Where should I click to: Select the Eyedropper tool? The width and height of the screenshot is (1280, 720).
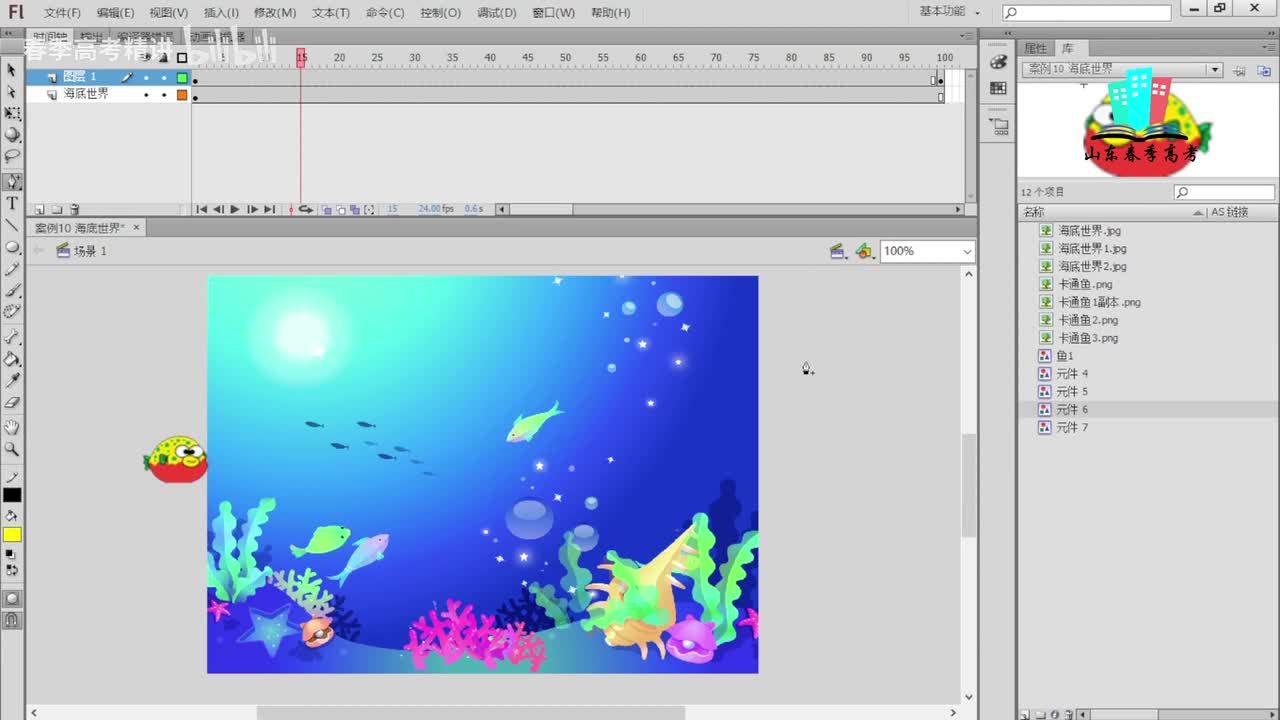coord(12,381)
